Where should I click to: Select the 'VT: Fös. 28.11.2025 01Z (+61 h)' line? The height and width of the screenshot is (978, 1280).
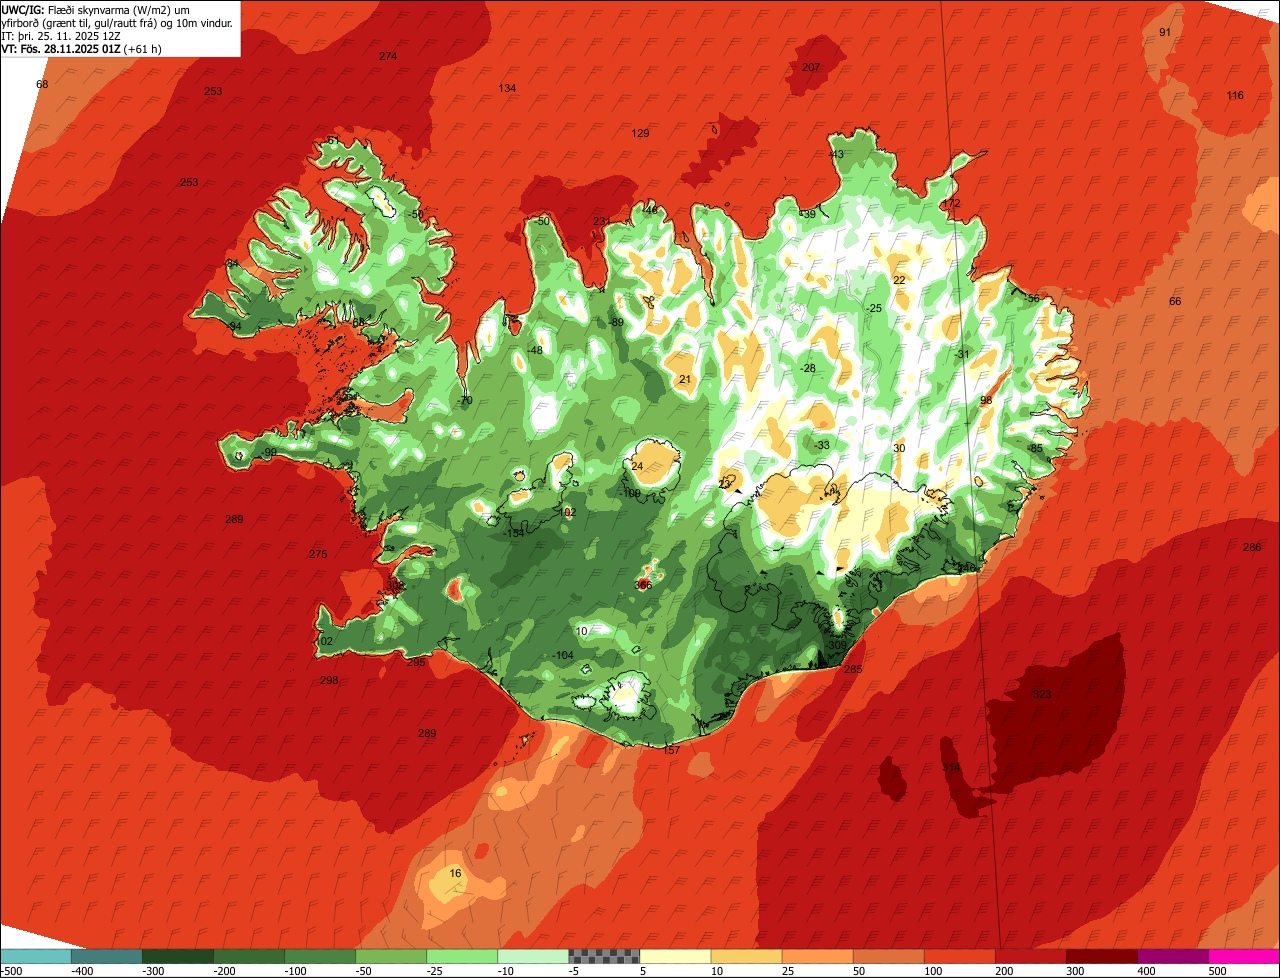click(x=82, y=48)
